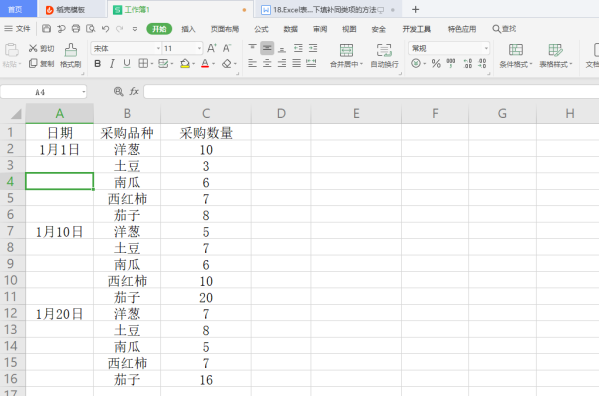
Task: Click the distributed alignment icon
Action: coord(311,63)
